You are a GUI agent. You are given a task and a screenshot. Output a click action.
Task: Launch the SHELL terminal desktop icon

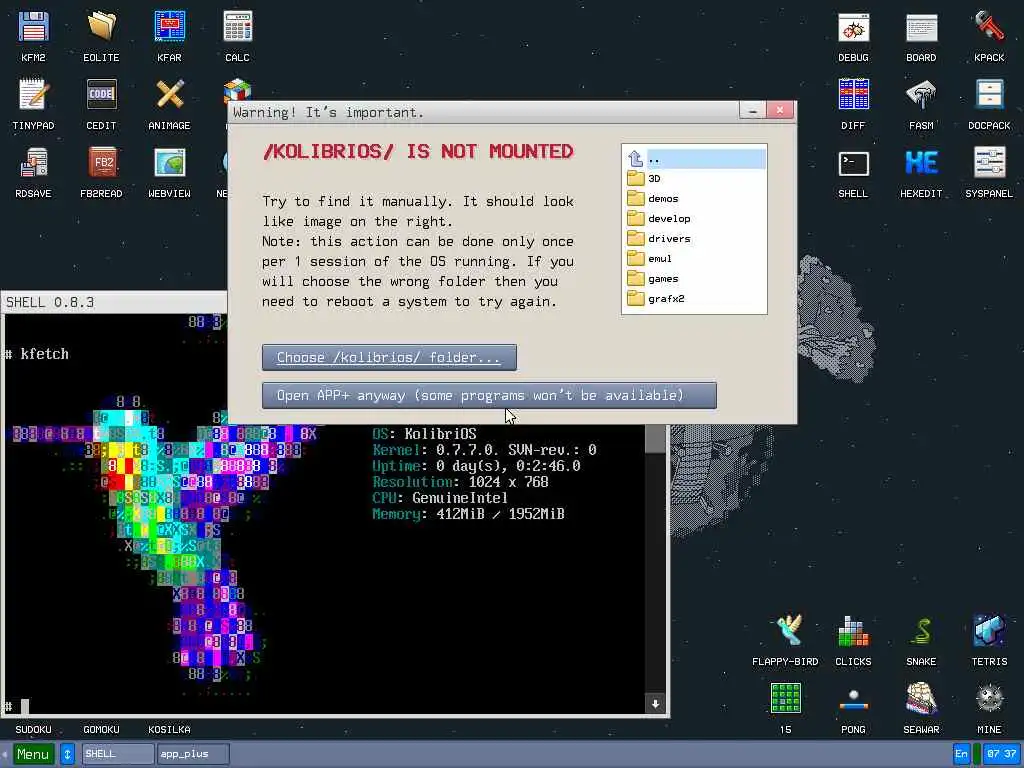point(854,163)
